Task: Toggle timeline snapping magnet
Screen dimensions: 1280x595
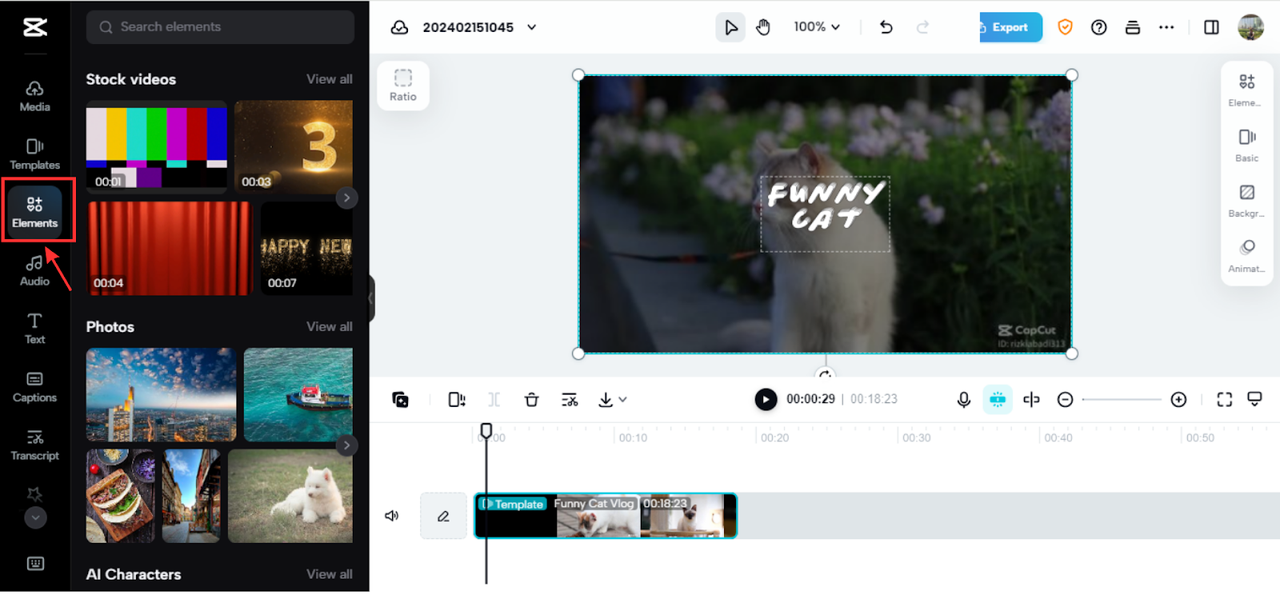Action: click(997, 399)
